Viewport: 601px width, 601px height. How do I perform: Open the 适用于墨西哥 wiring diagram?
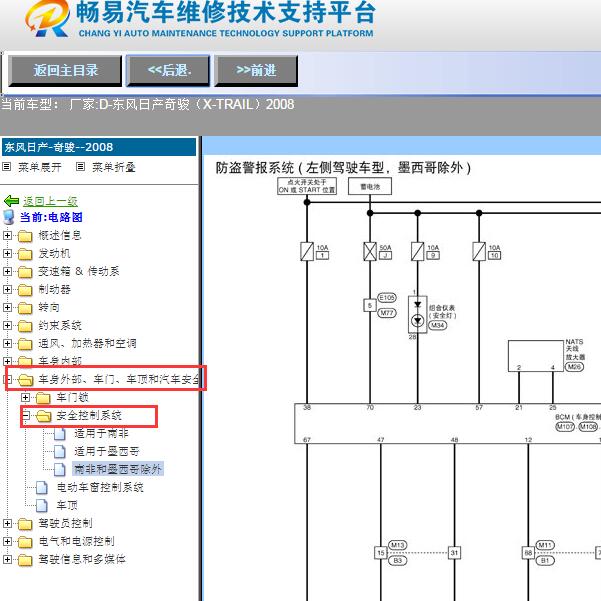107,452
